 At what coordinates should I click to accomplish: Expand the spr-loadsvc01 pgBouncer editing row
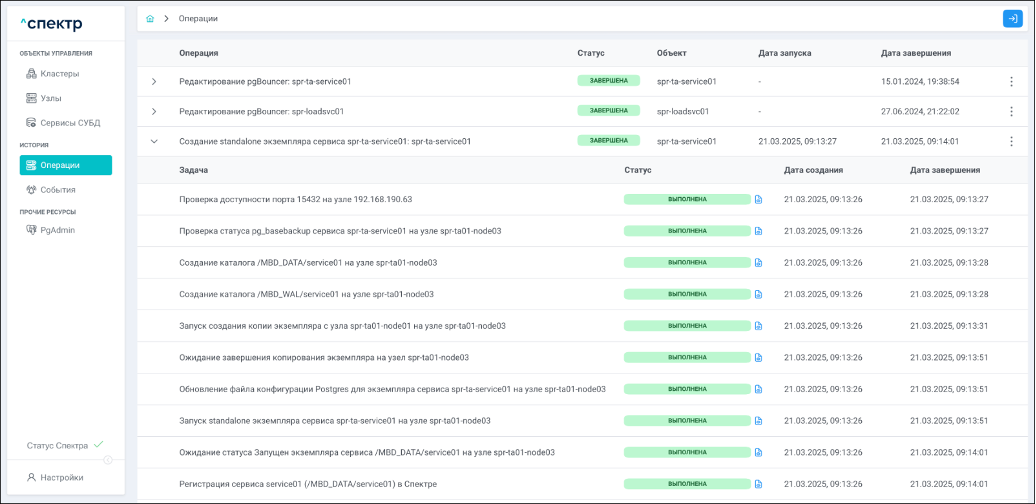click(154, 111)
